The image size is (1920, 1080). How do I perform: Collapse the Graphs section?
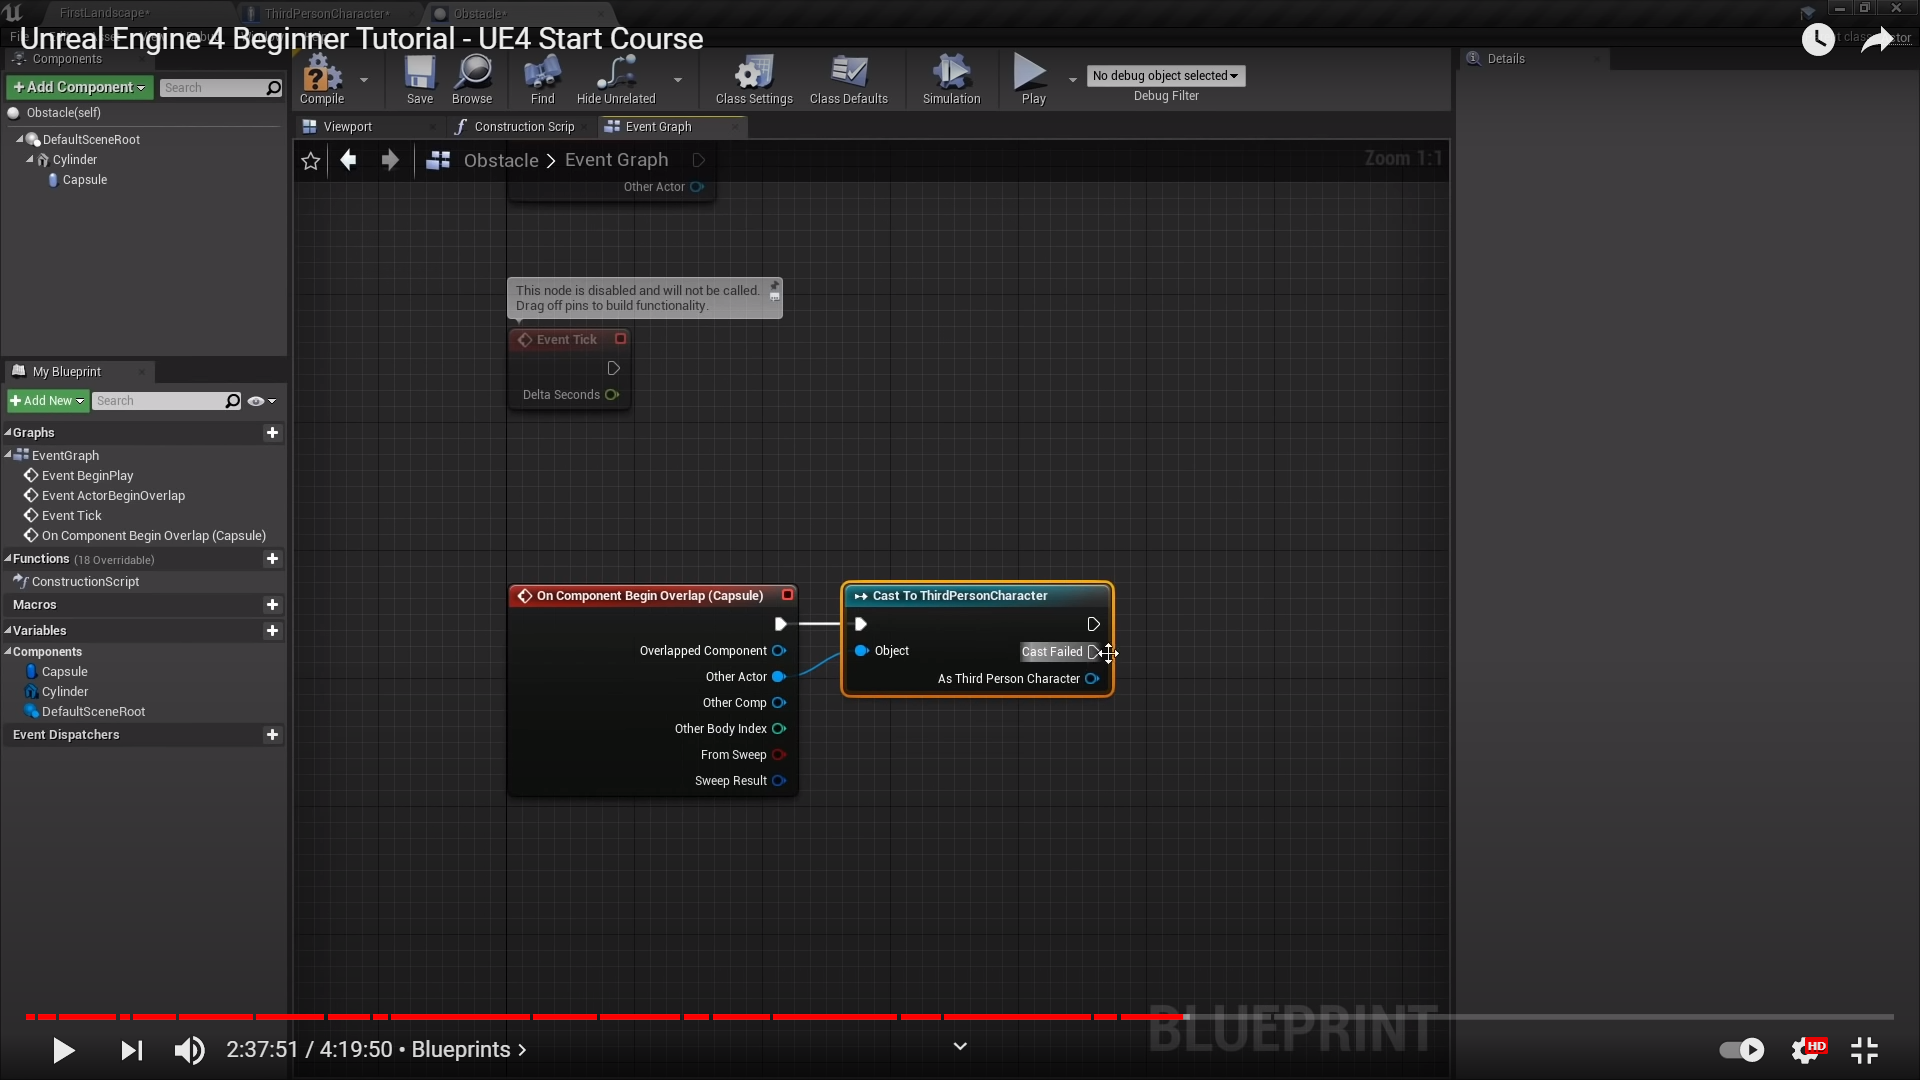tap(8, 433)
